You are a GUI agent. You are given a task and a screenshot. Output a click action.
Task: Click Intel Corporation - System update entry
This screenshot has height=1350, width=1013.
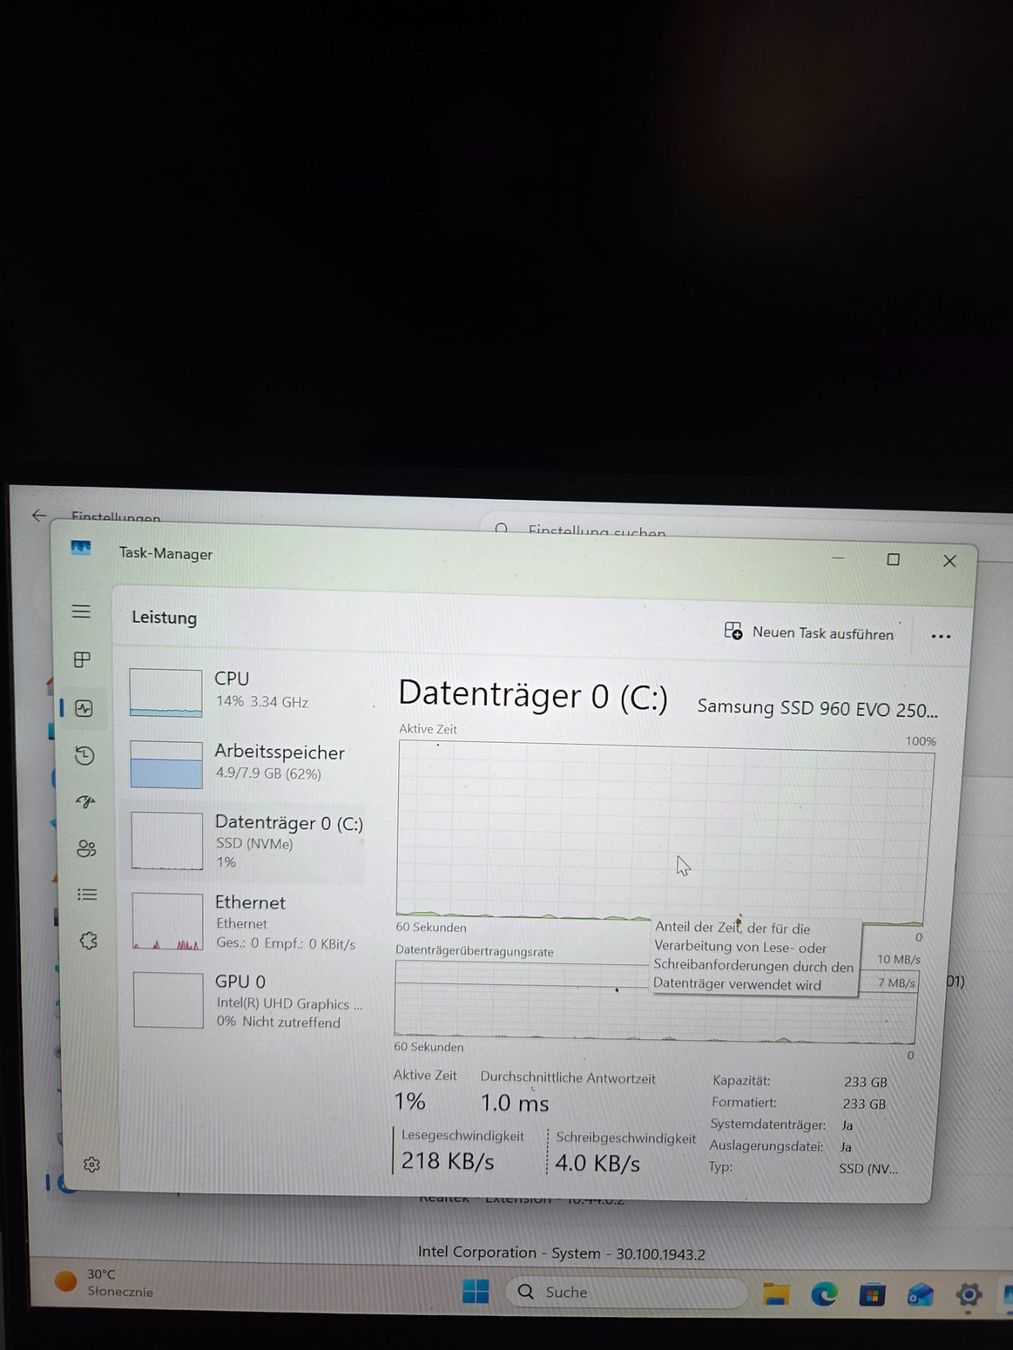tap(561, 1253)
